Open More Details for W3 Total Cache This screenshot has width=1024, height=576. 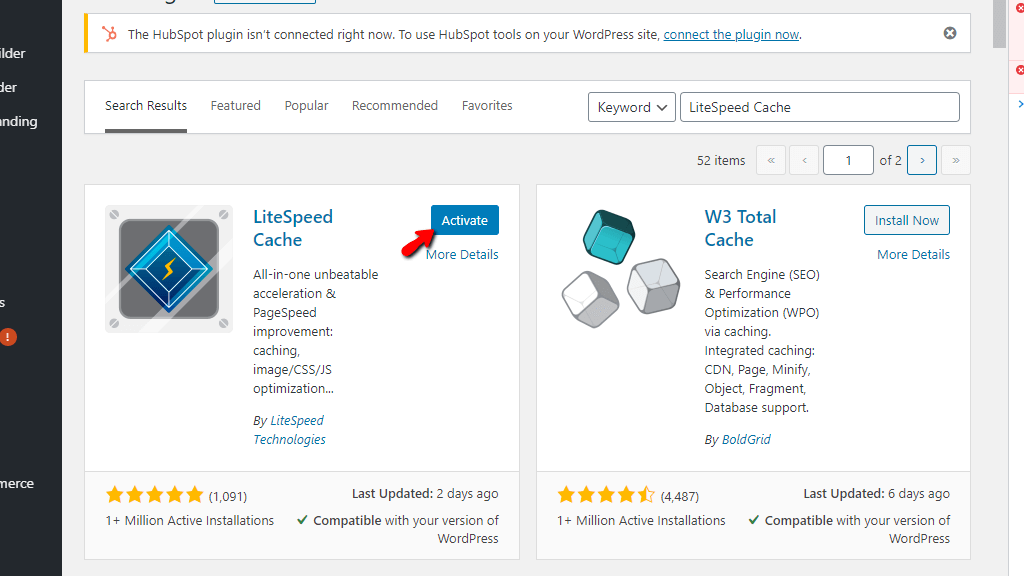(x=913, y=255)
